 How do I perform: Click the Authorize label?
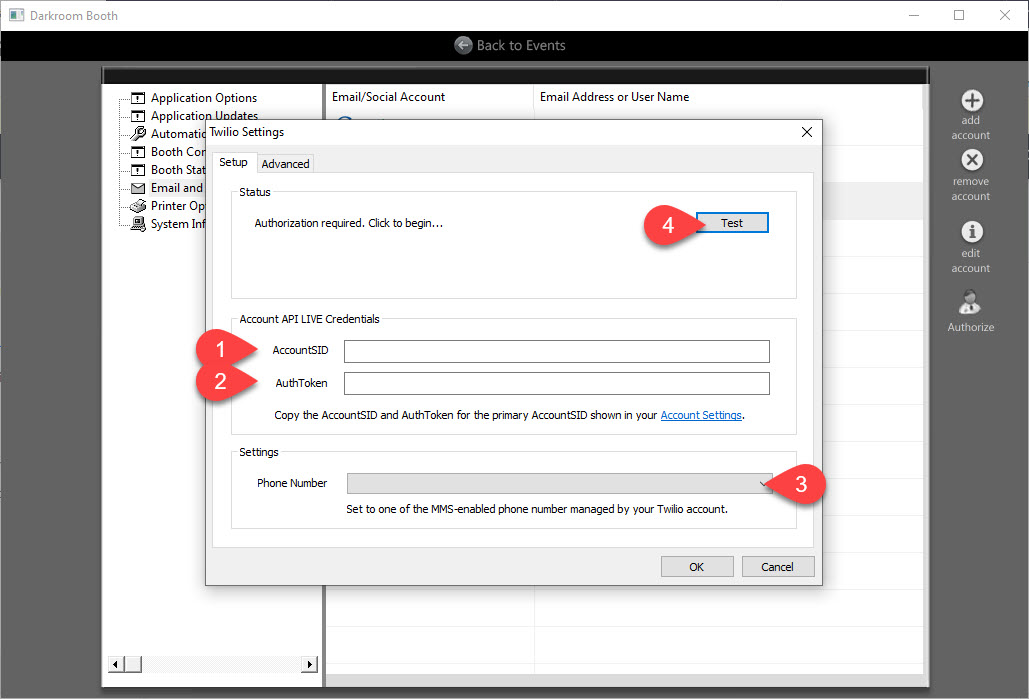pos(971,328)
